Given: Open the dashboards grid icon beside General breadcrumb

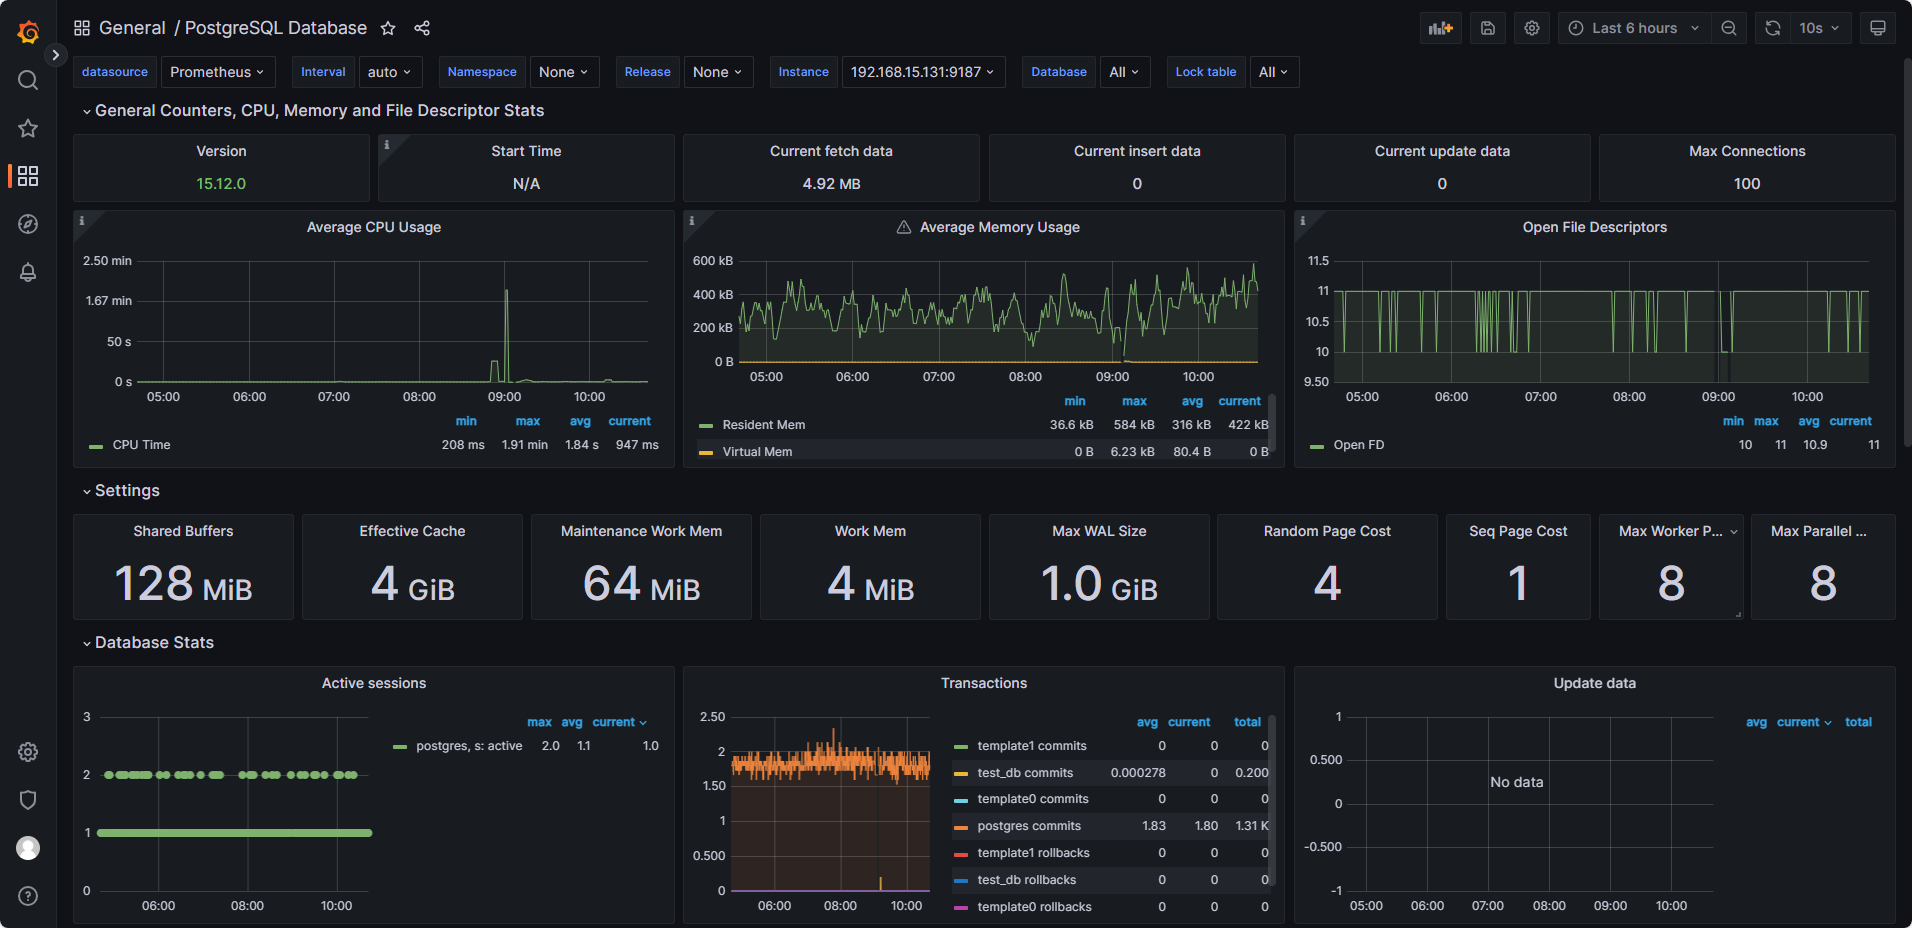Looking at the screenshot, I should (82, 28).
